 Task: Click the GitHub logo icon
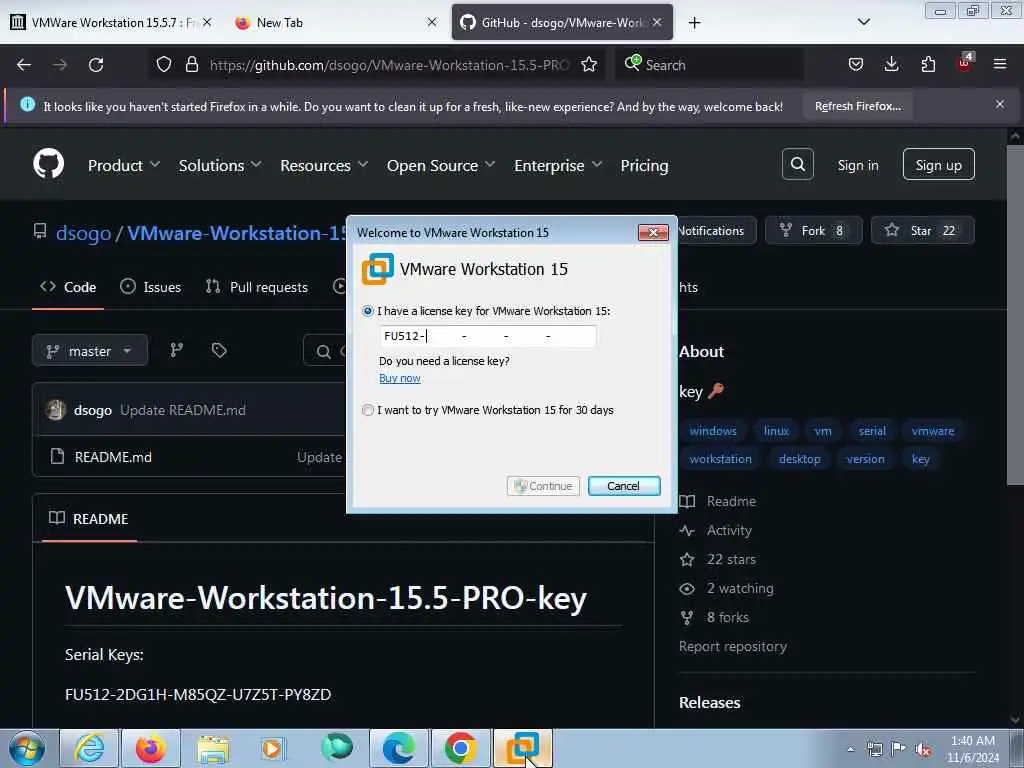48,163
